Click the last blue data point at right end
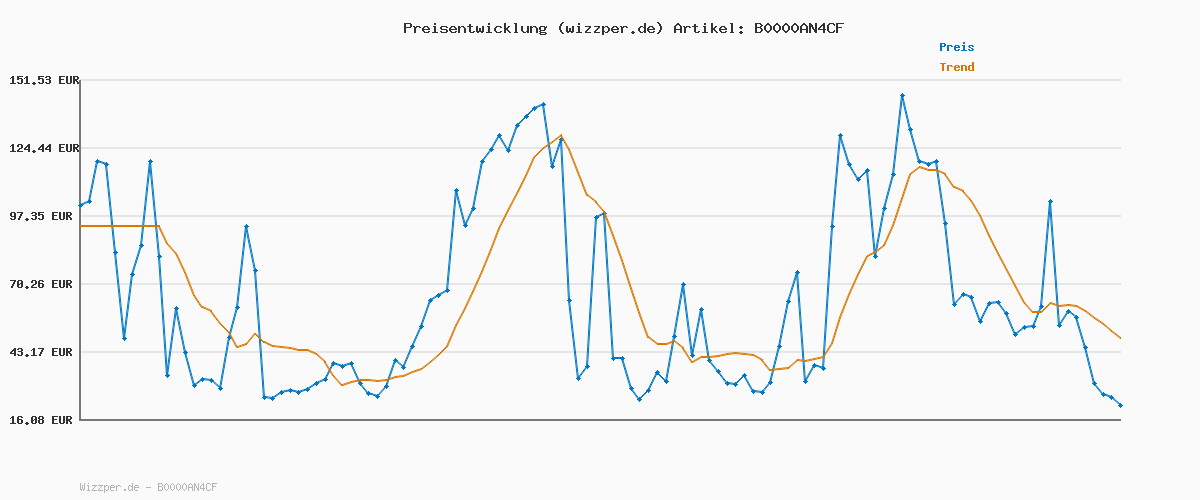The height and width of the screenshot is (500, 1200). (1120, 405)
